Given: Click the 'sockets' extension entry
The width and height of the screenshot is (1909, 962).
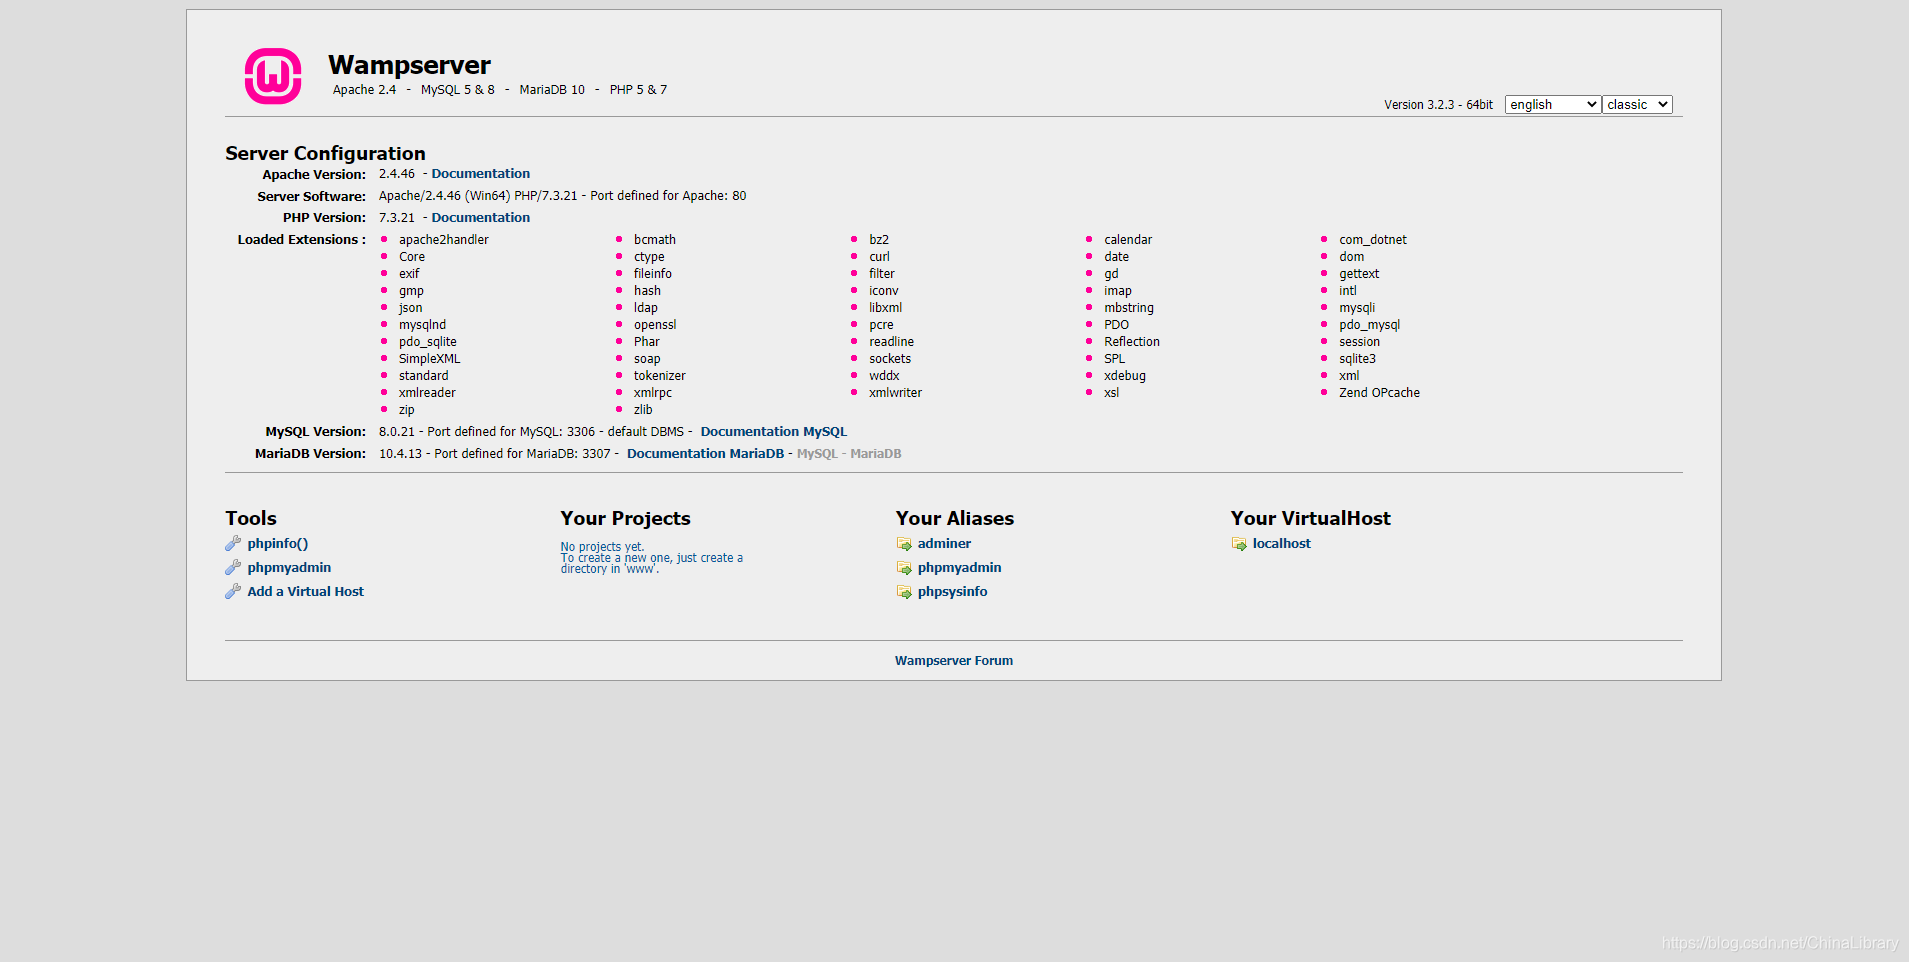Looking at the screenshot, I should pos(890,359).
